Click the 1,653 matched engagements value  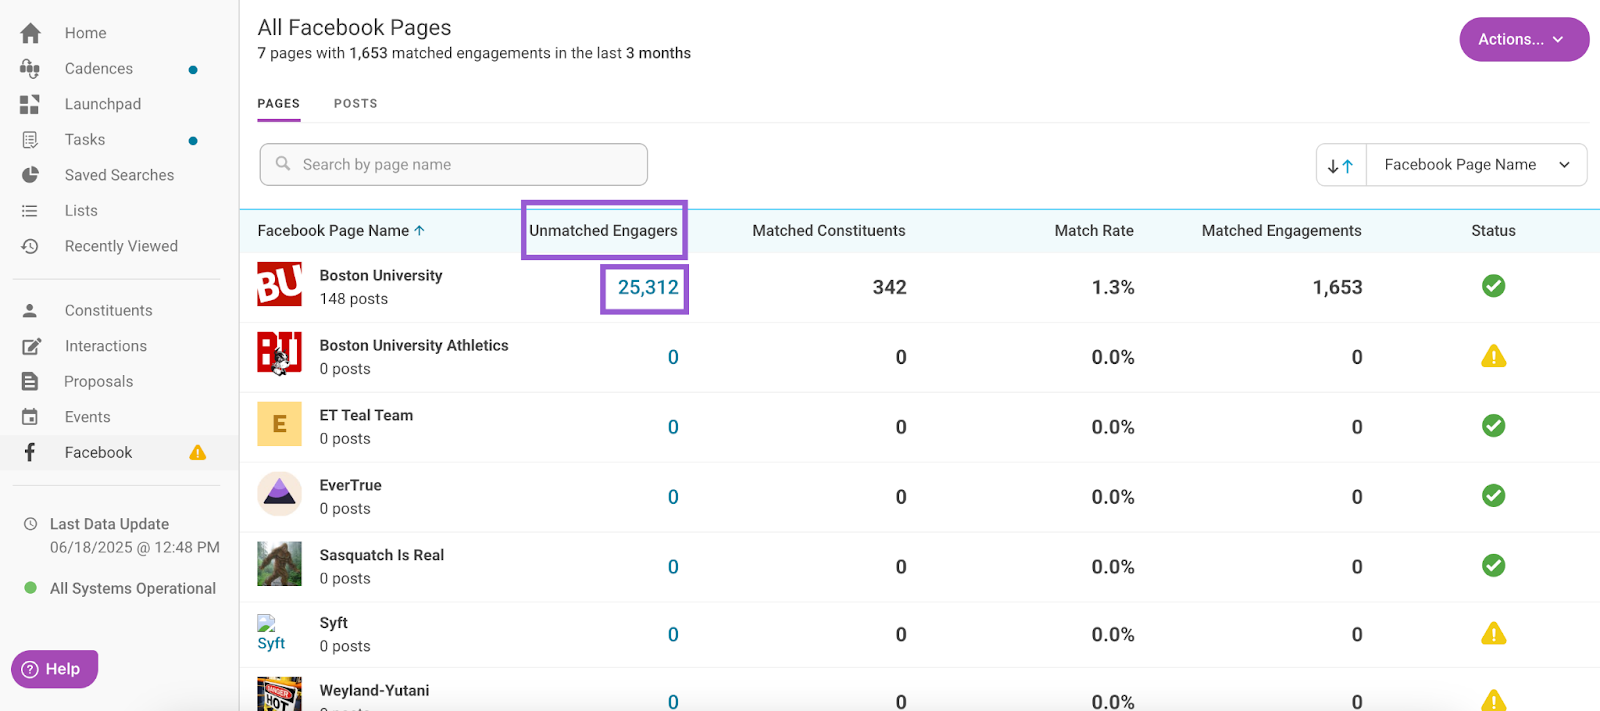pyautogui.click(x=1337, y=287)
